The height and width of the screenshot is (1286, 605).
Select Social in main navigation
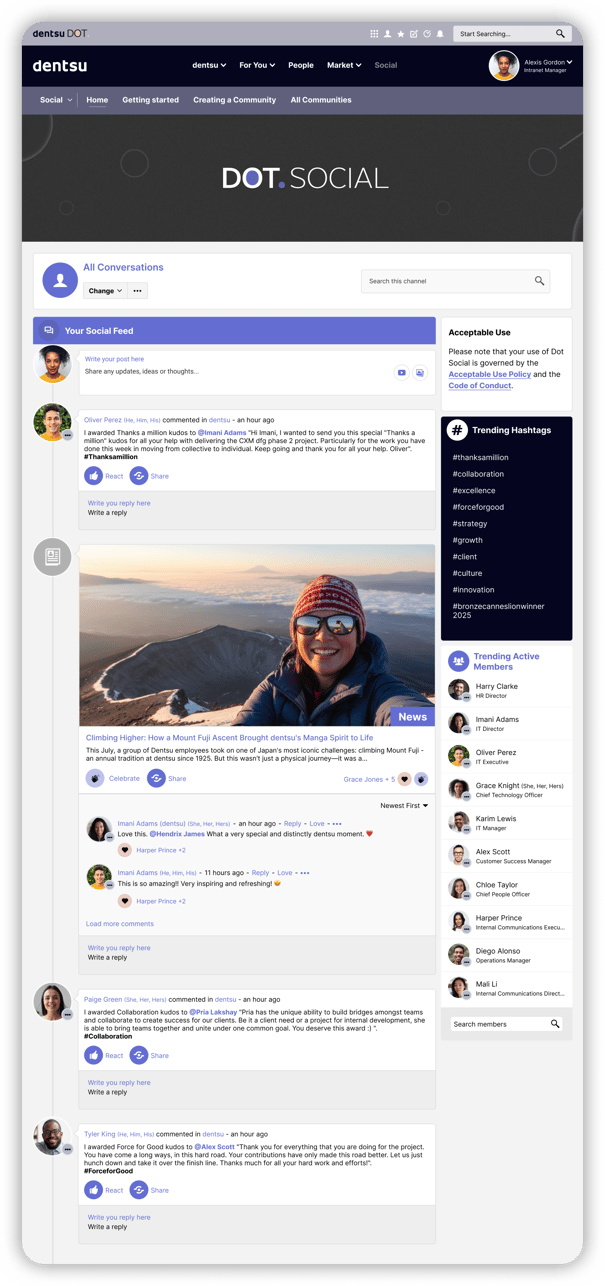tap(385, 65)
